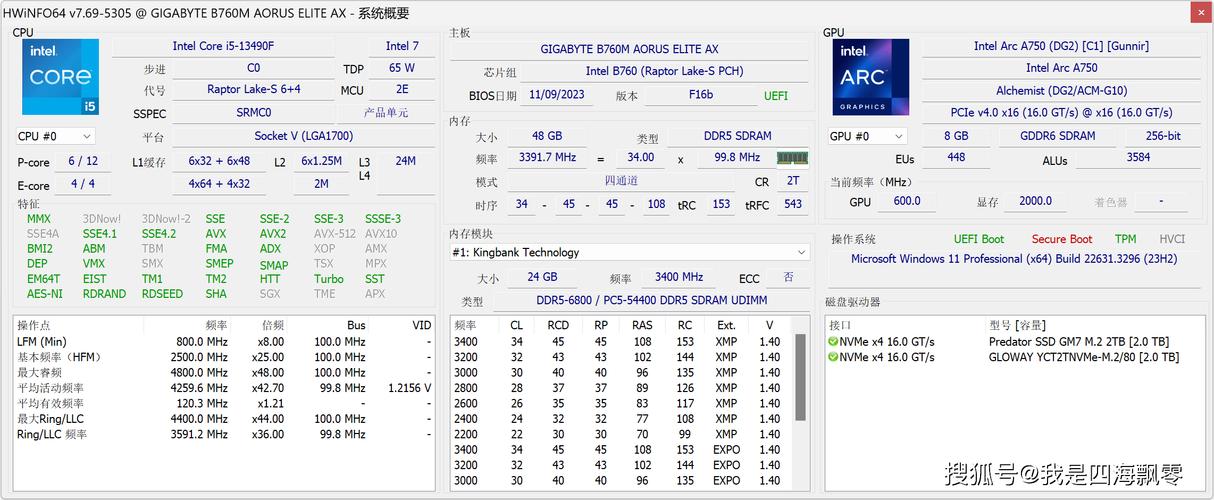Open the CPU #0 selector dropdown
The width and height of the screenshot is (1214, 500).
coord(55,136)
